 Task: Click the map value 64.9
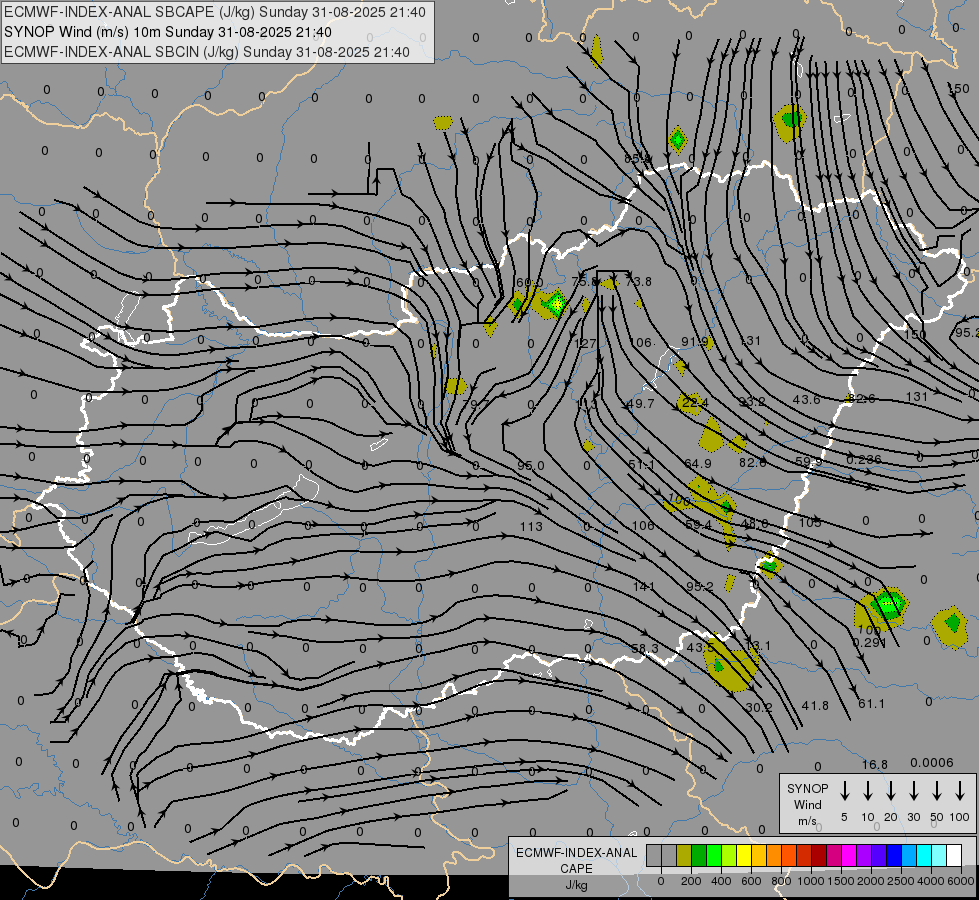point(697,463)
